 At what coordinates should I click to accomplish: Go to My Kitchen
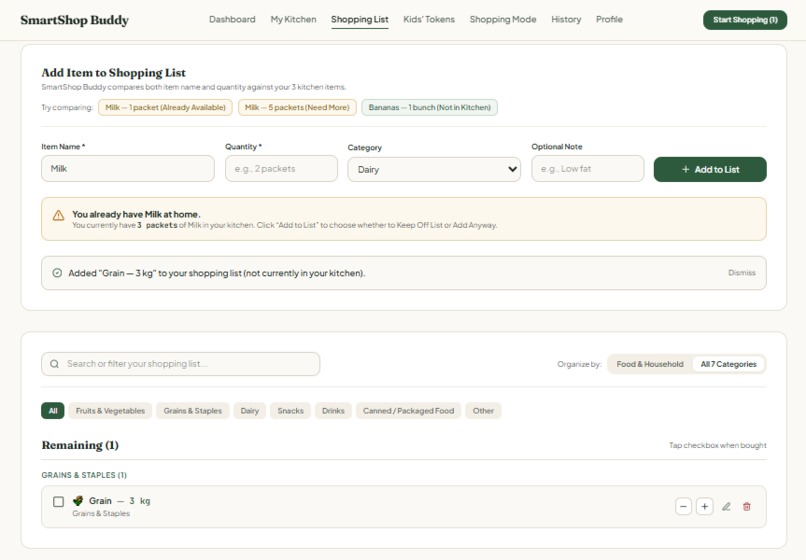click(x=293, y=20)
